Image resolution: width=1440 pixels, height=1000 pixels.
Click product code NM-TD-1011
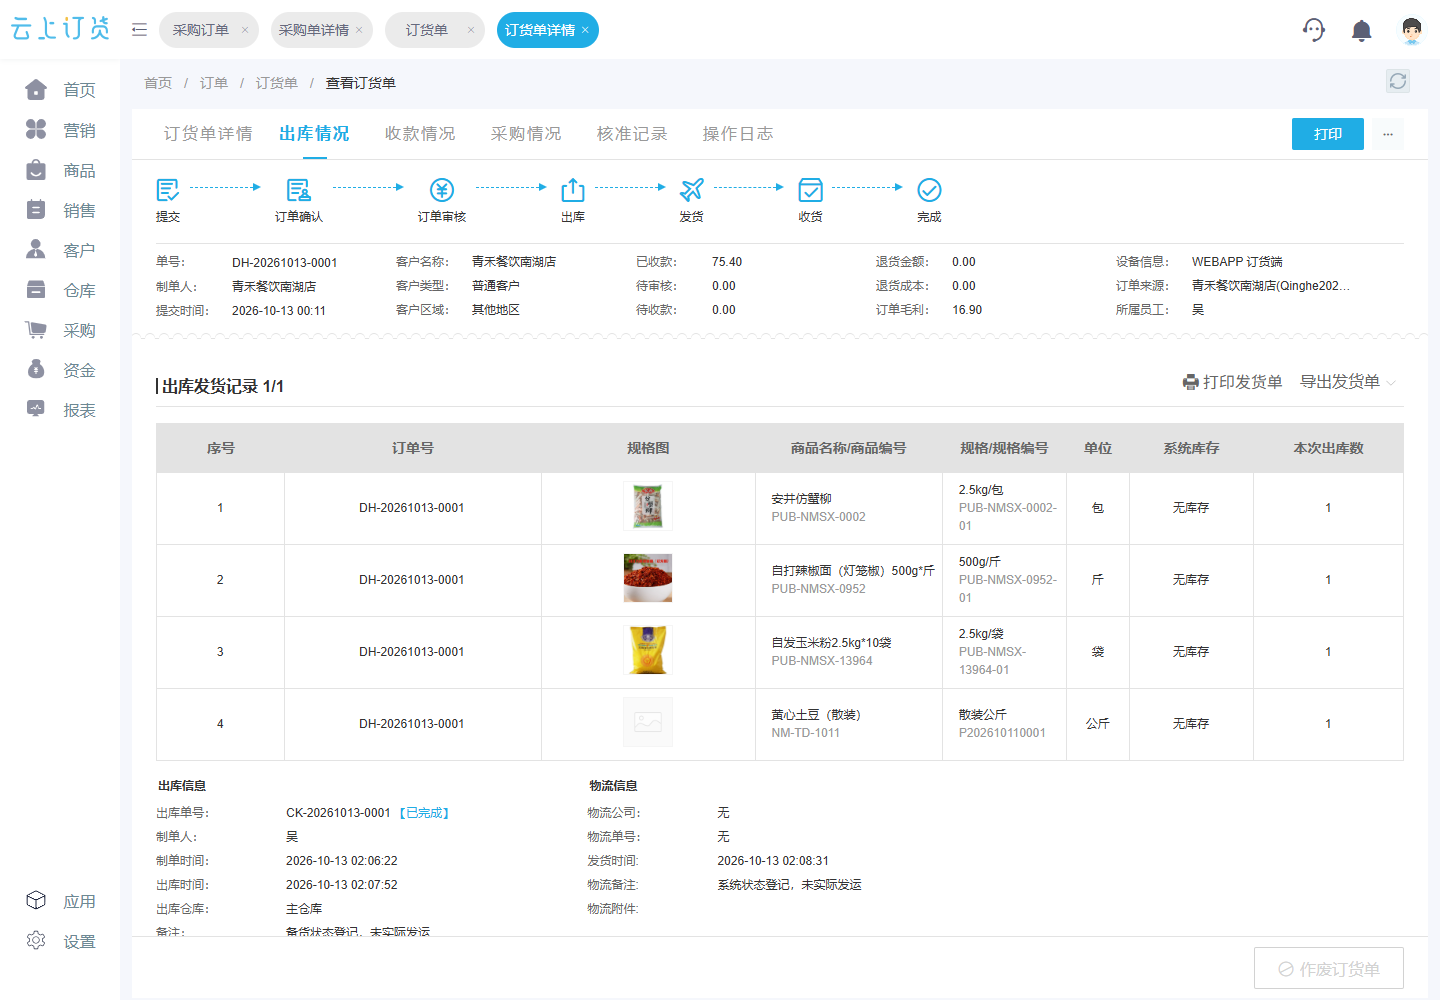click(806, 733)
